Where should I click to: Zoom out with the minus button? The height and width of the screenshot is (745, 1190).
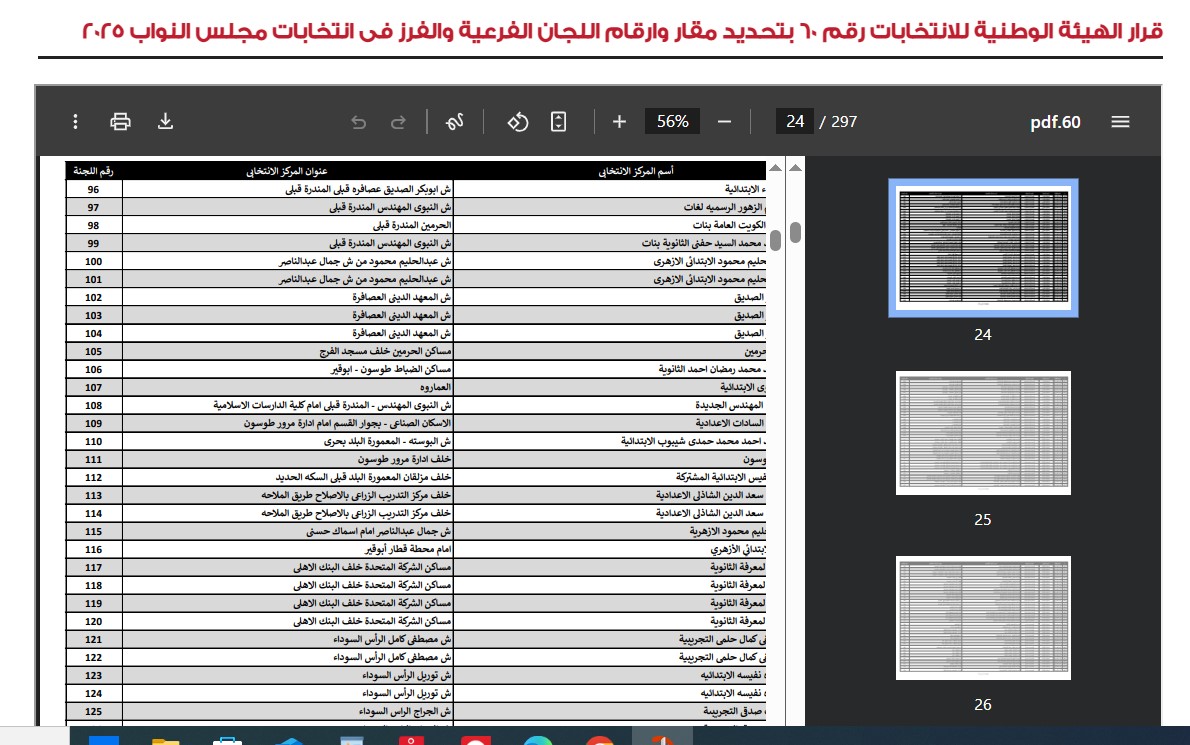click(725, 122)
